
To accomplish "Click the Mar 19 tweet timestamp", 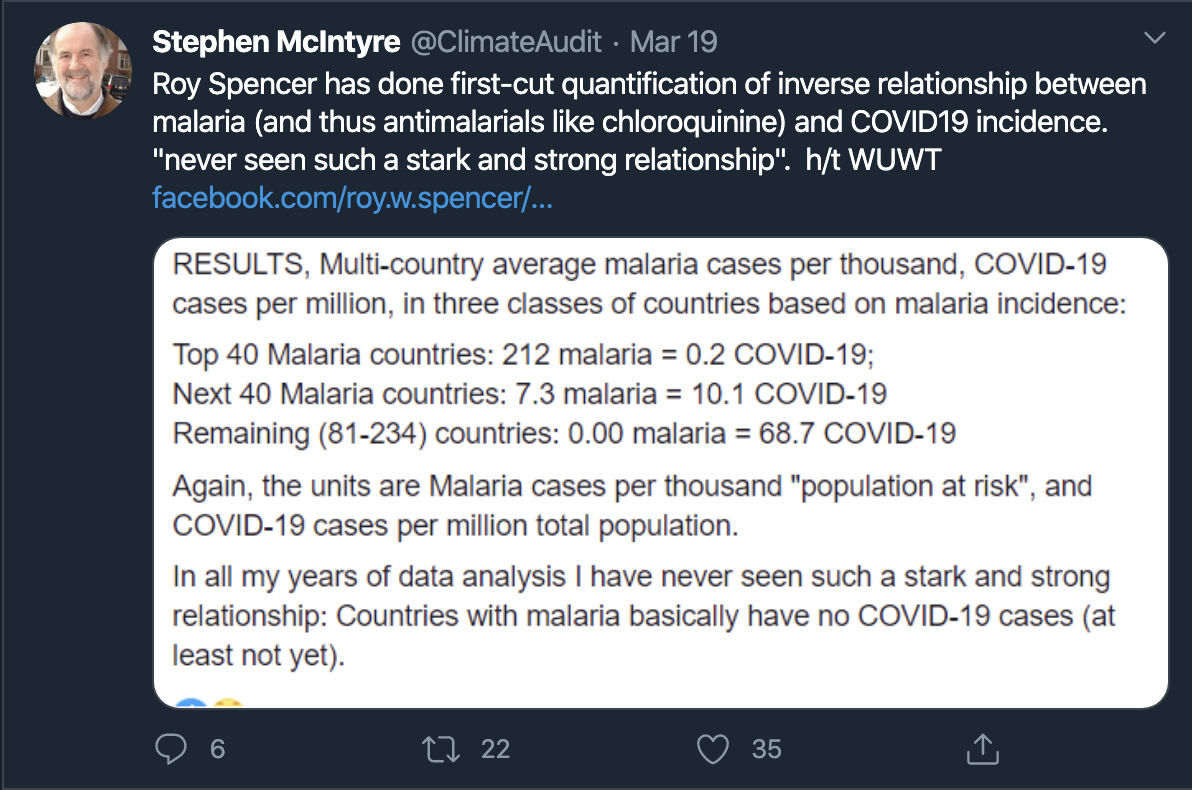I will 674,42.
